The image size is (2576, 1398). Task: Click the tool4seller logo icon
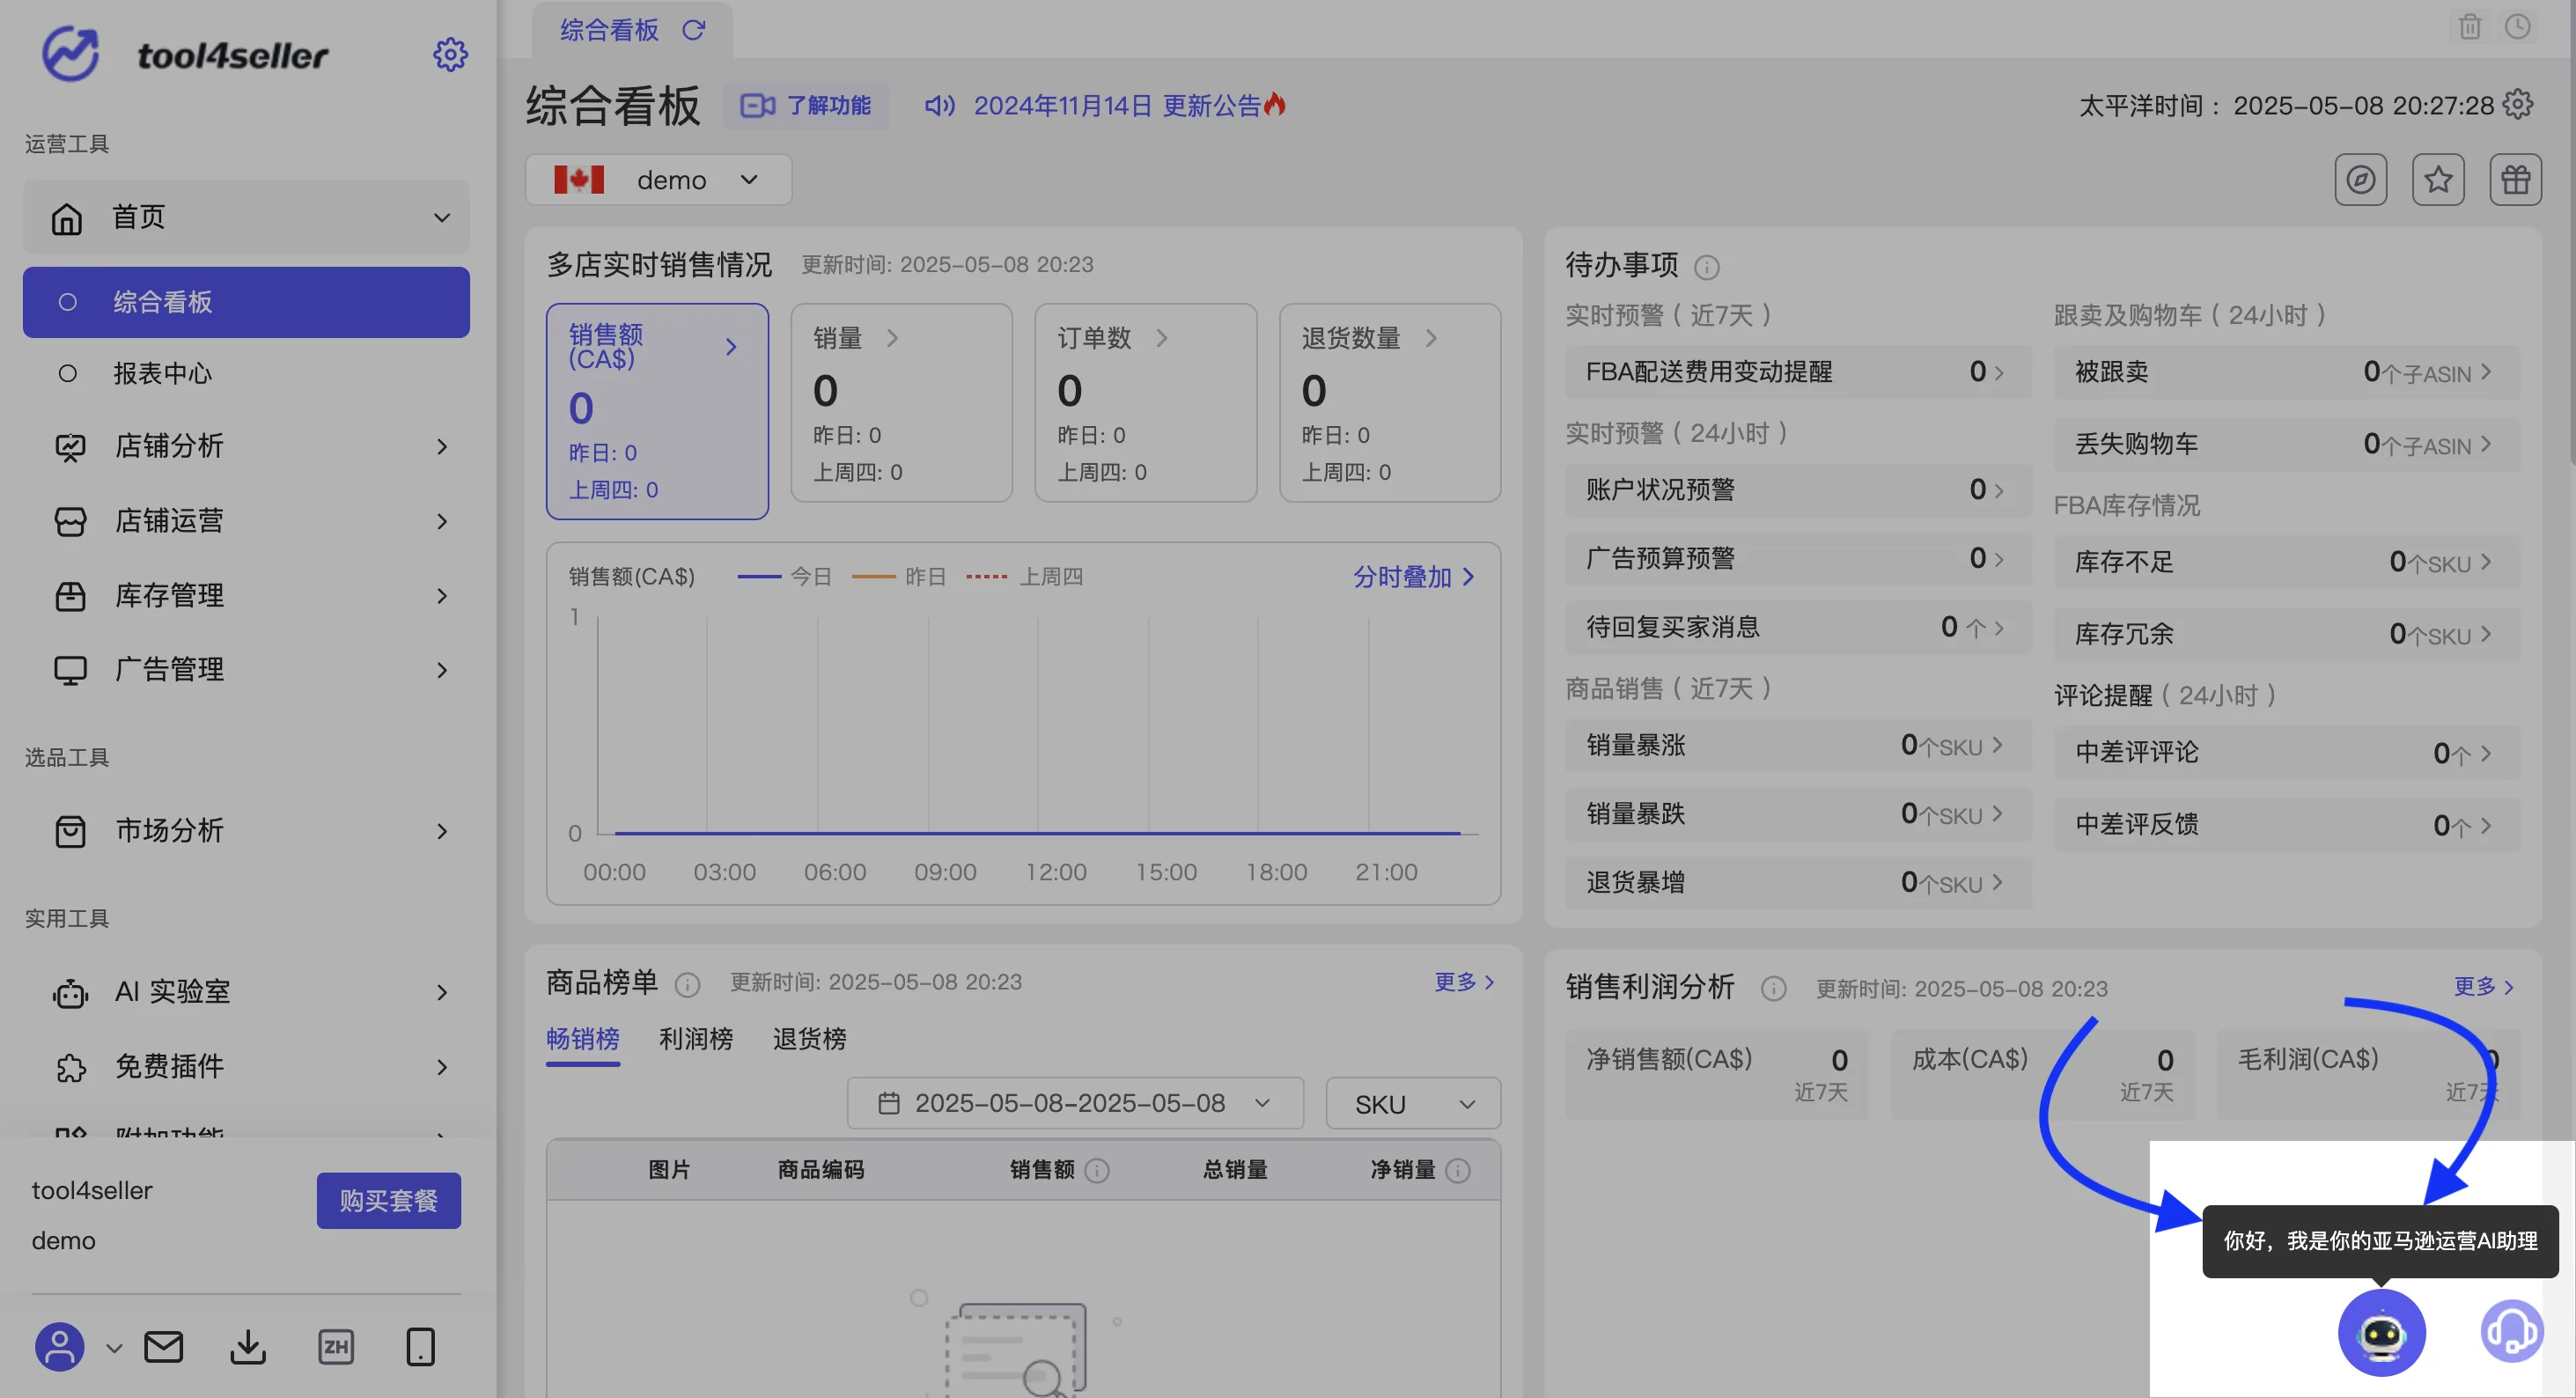[x=70, y=54]
